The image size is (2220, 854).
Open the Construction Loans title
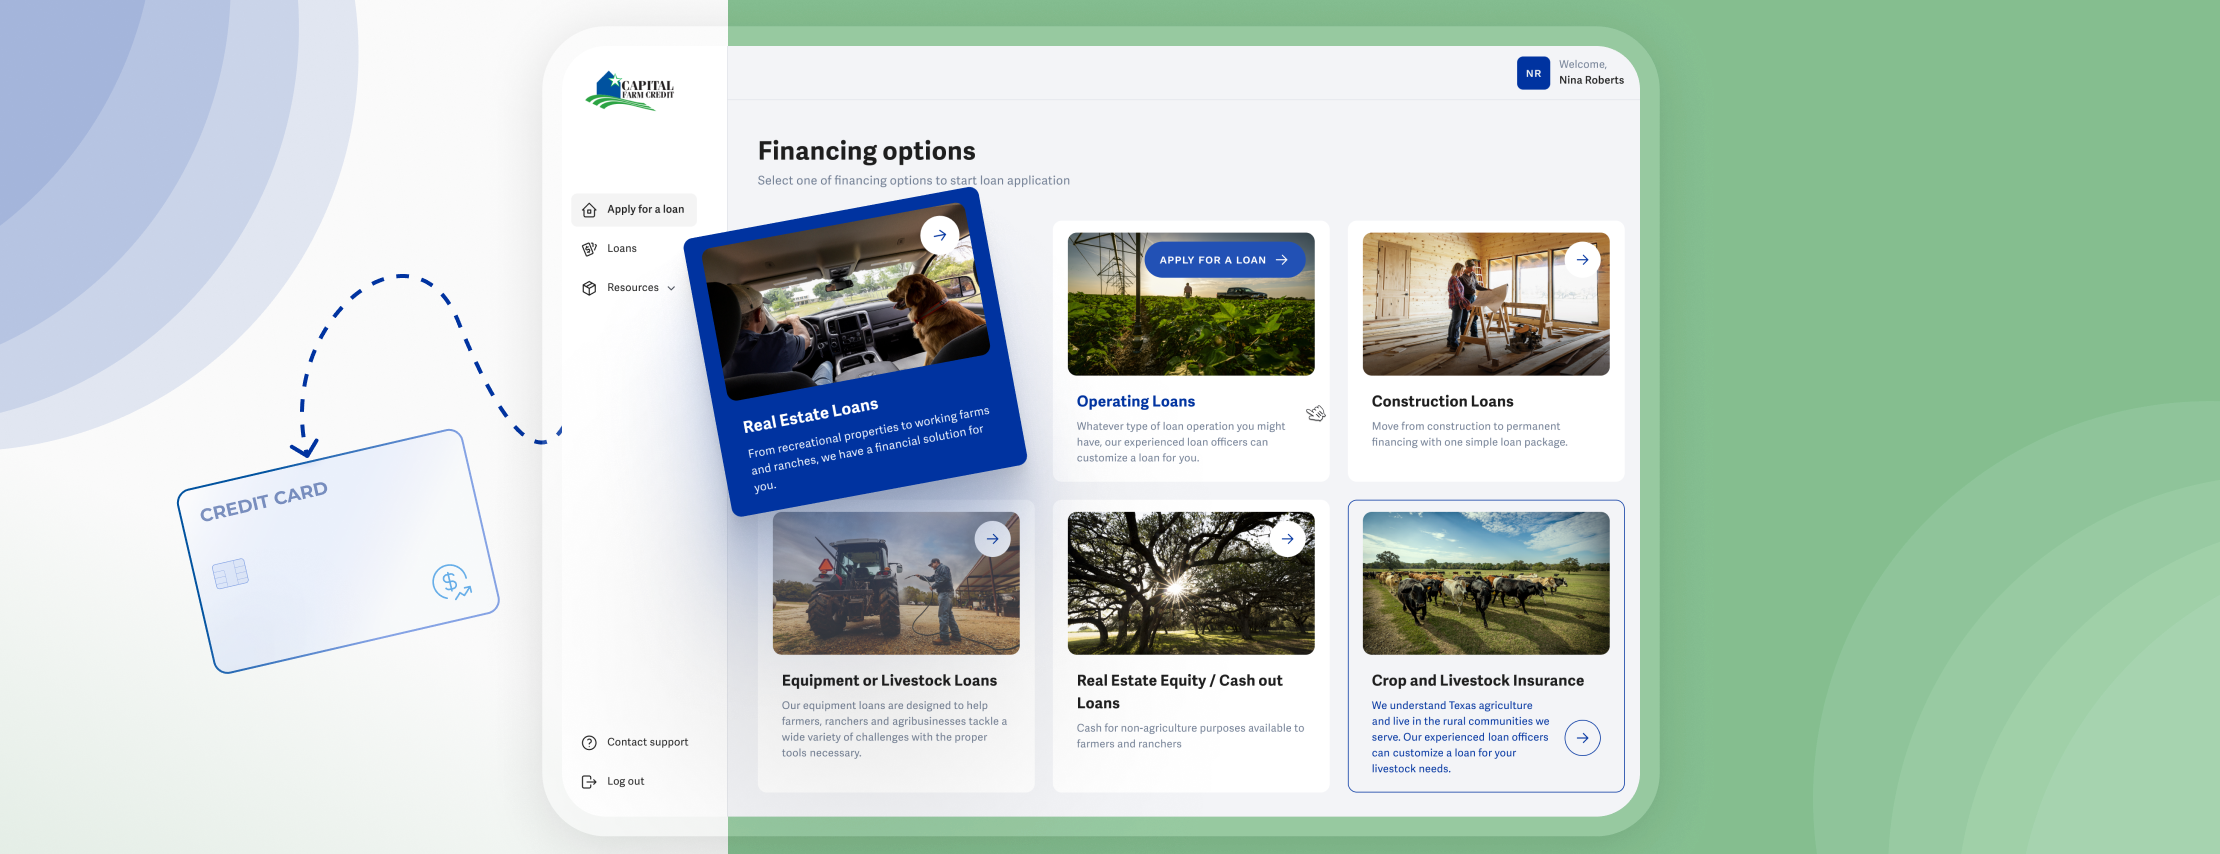coord(1442,401)
